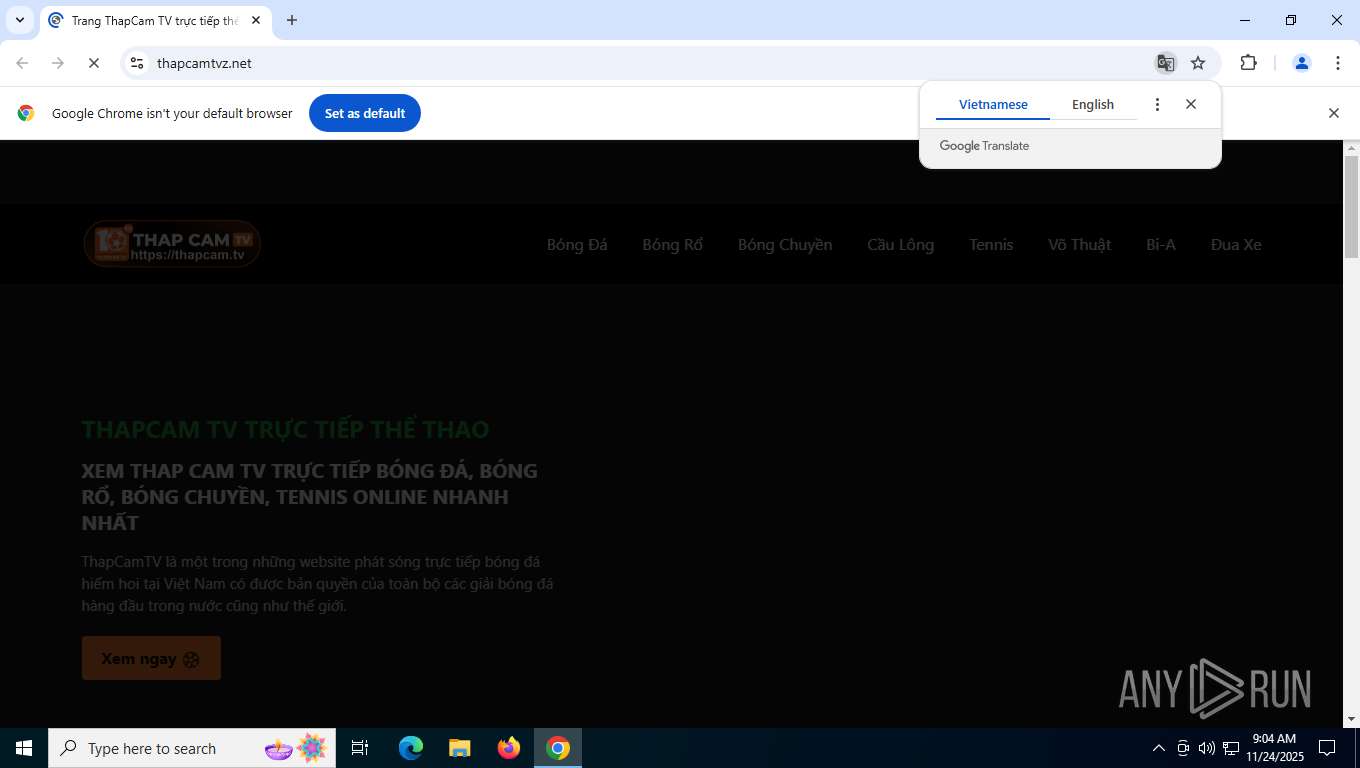Open network settings tray icon
Viewport: 1360px width, 768px height.
(x=1231, y=748)
